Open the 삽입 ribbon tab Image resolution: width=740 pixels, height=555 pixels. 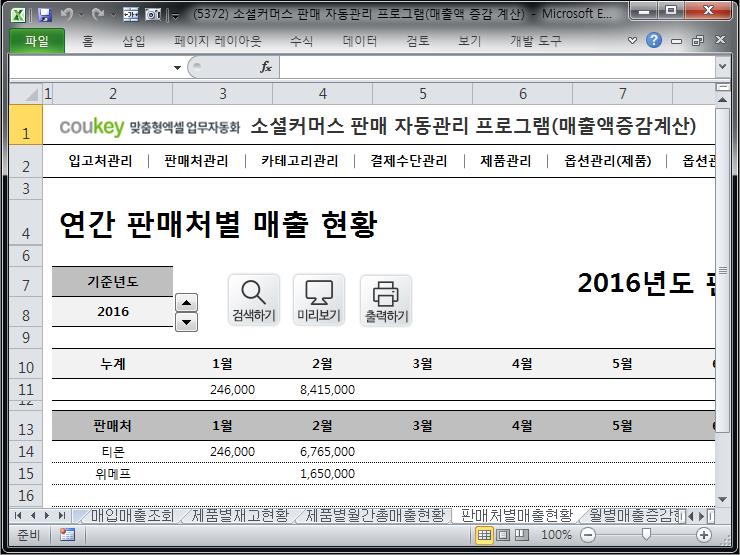(134, 41)
